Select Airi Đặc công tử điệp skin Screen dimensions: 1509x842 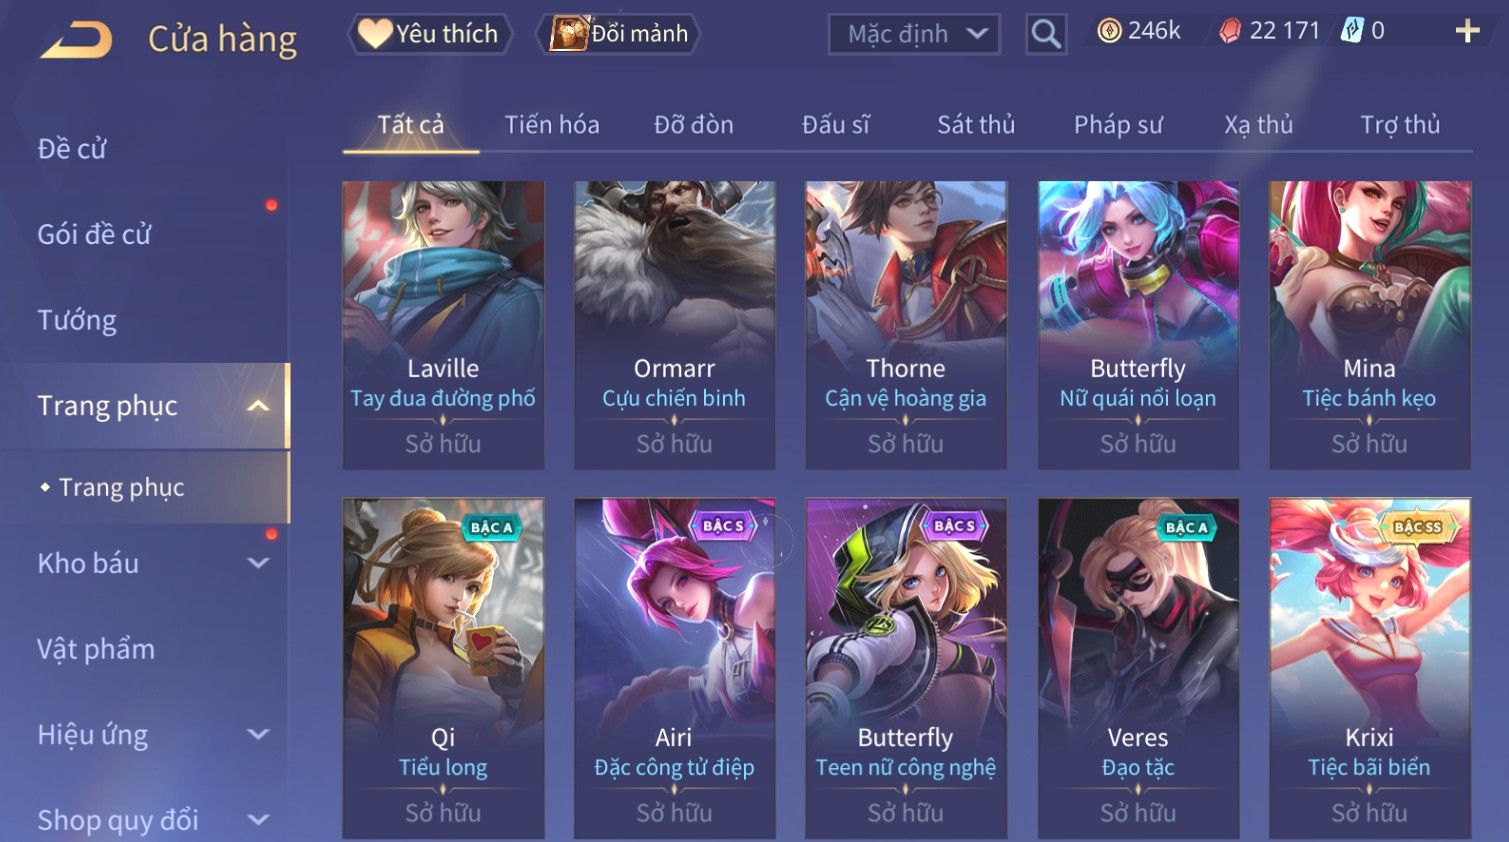[x=674, y=668]
